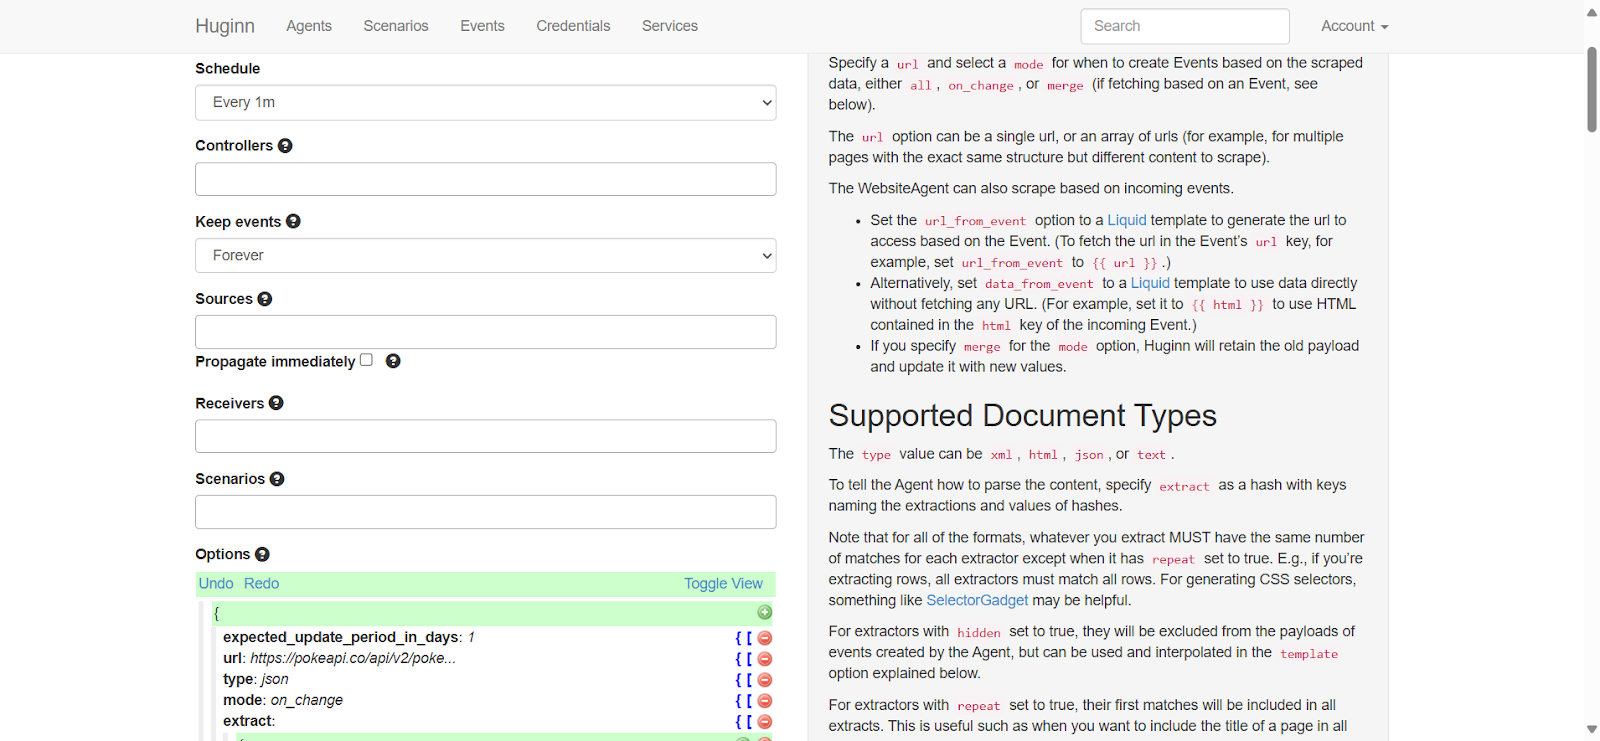Screen dimensions: 1600x741
Task: Open the Schedule dropdown showing Every 1m
Action: coord(486,103)
